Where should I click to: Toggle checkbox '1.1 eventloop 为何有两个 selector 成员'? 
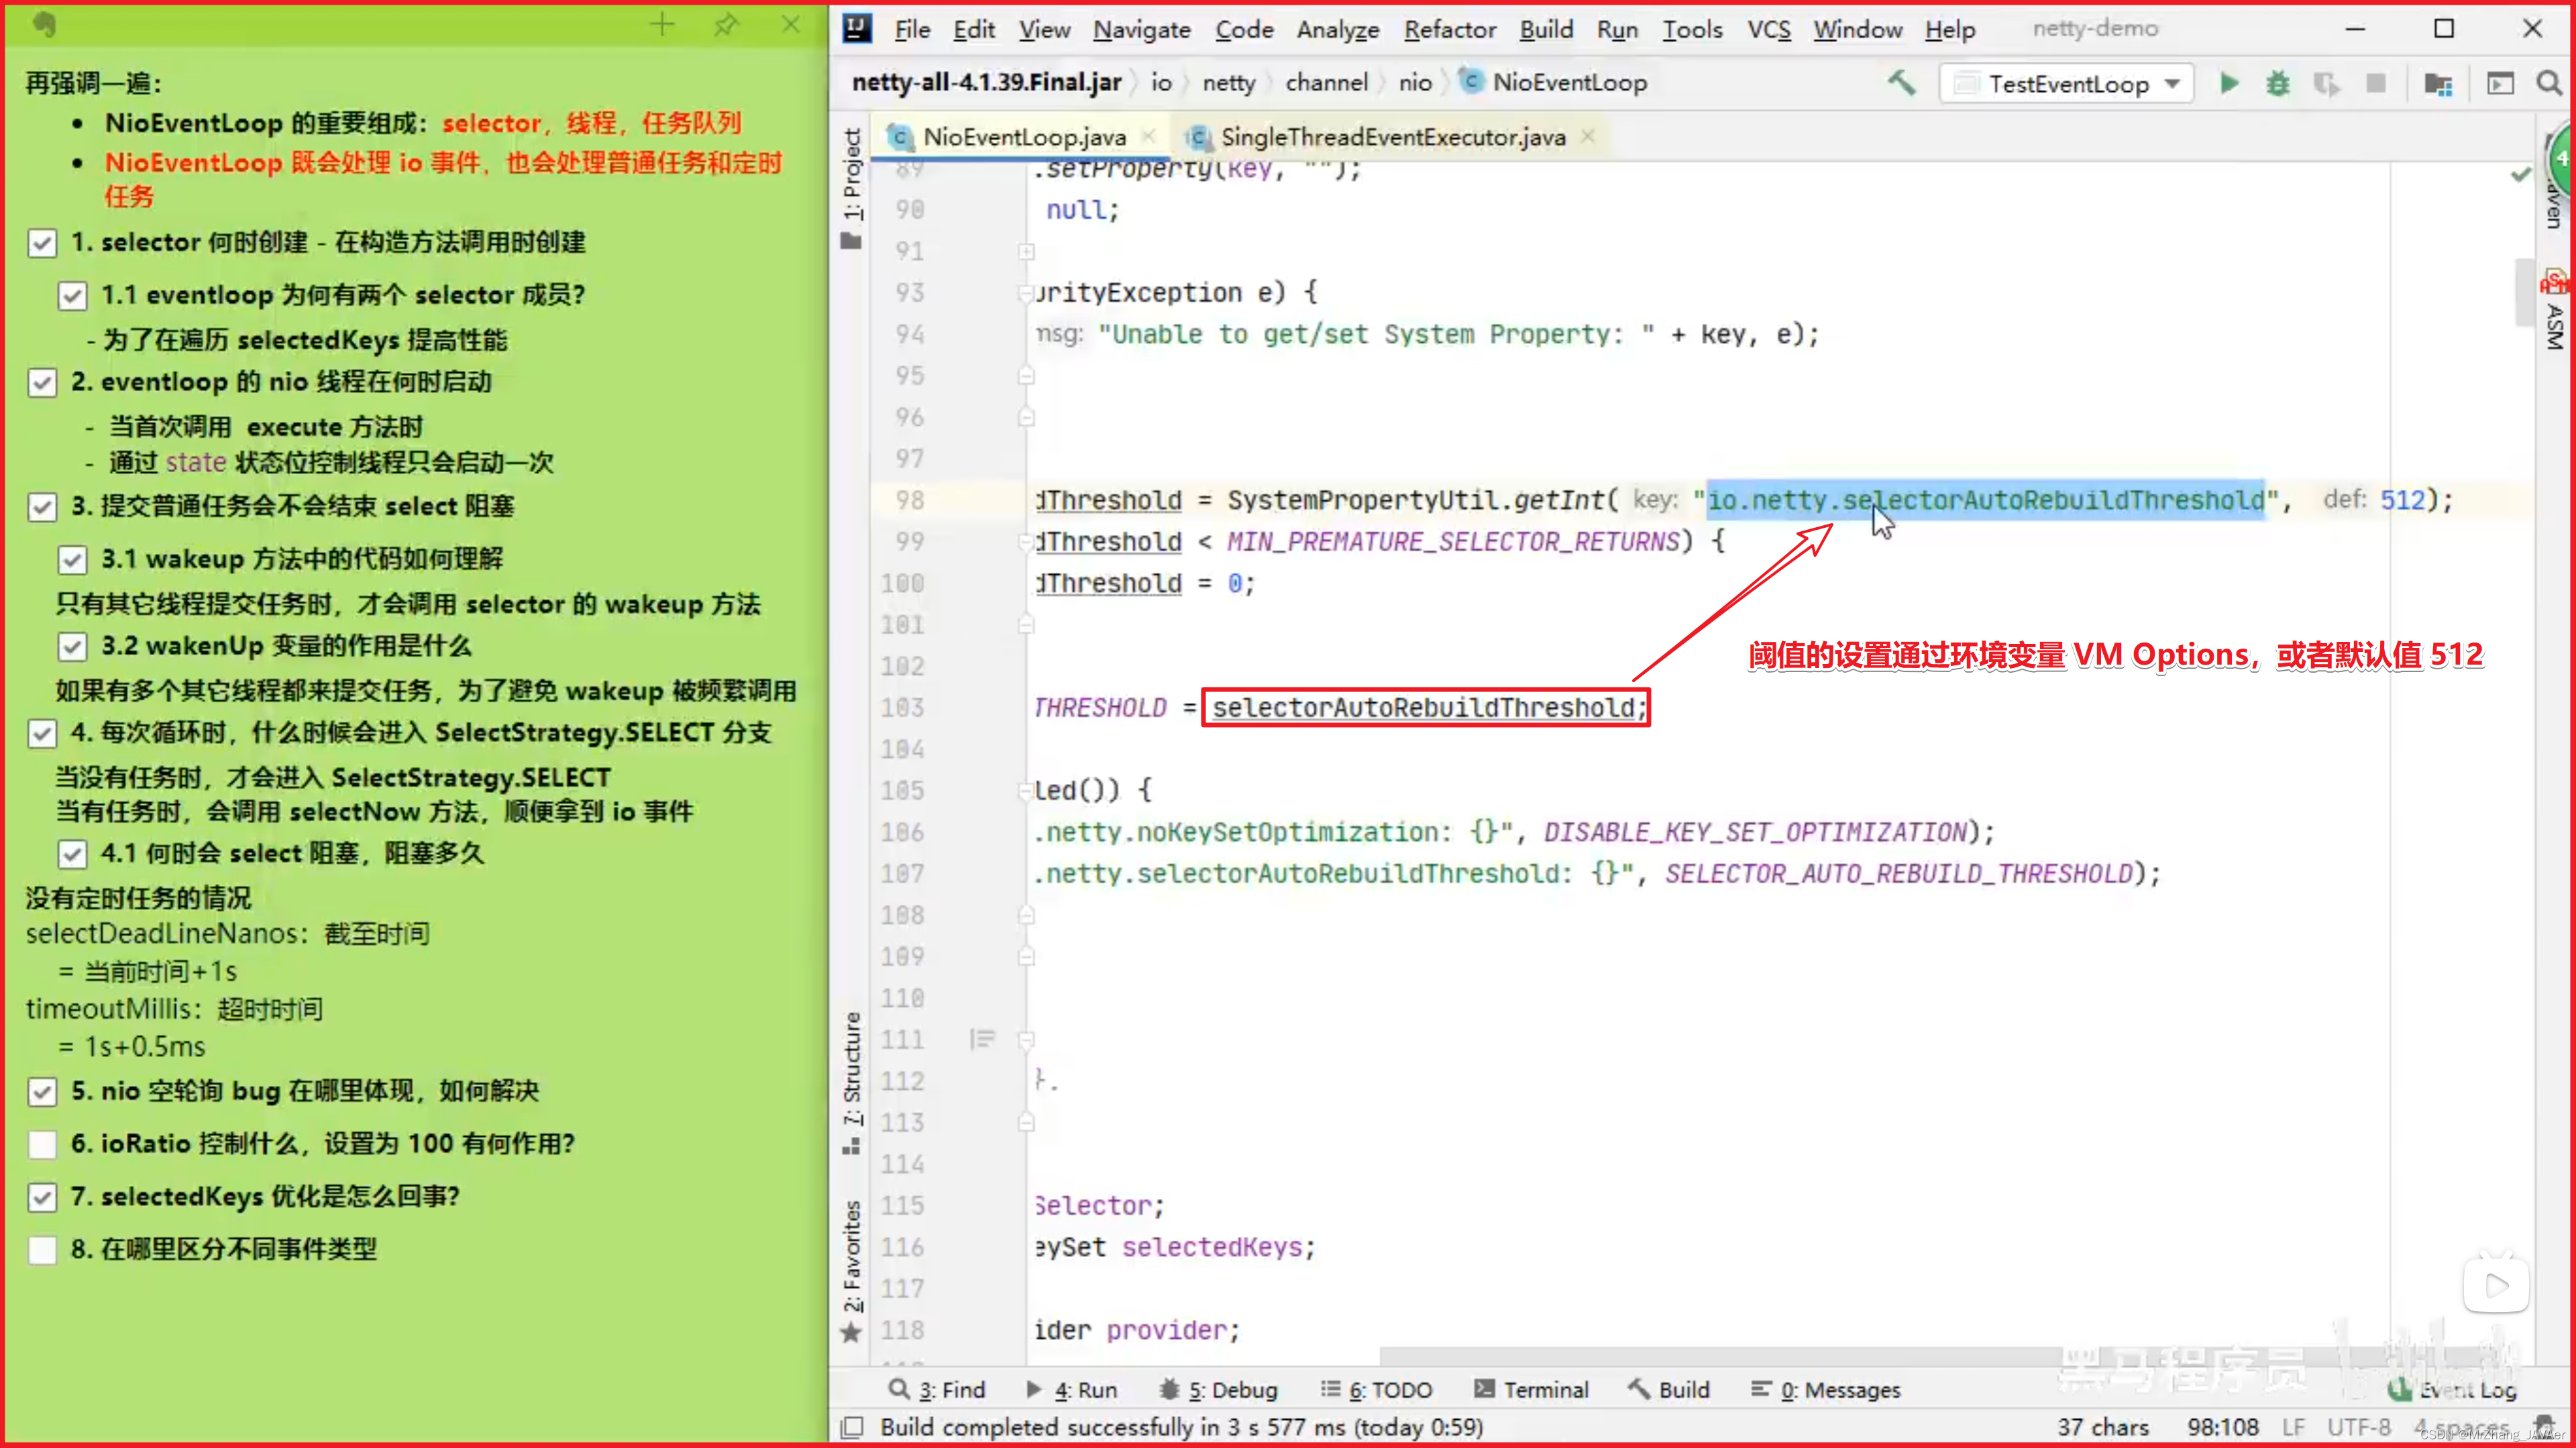pyautogui.click(x=72, y=296)
